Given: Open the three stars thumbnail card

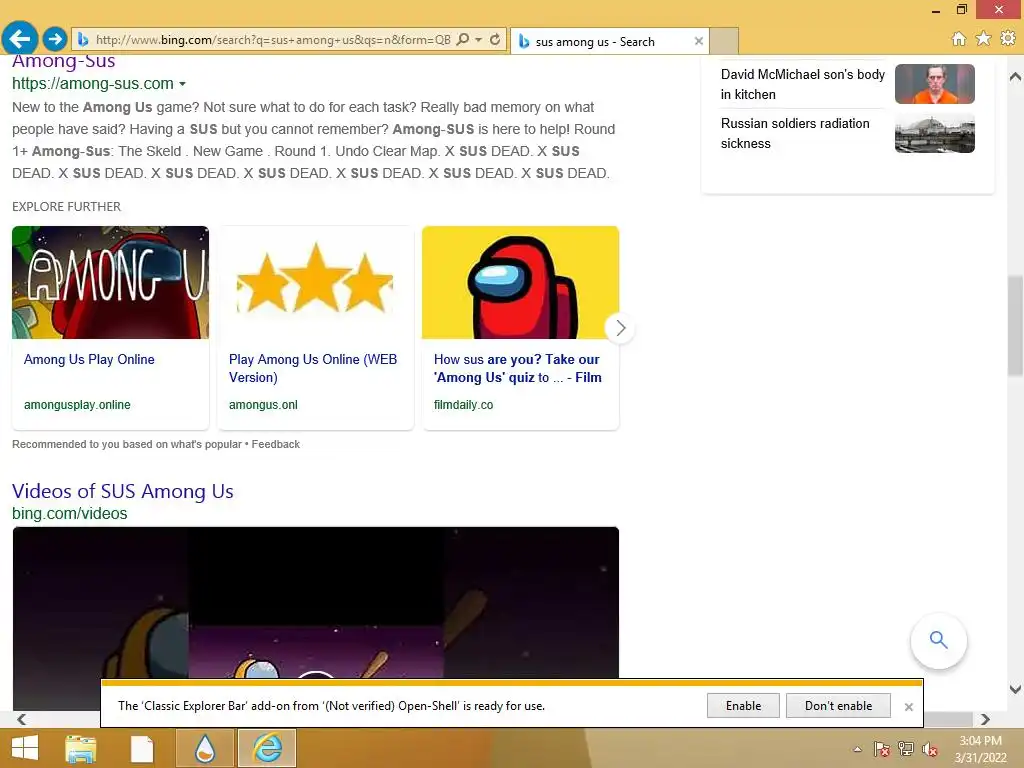Looking at the screenshot, I should coord(315,282).
